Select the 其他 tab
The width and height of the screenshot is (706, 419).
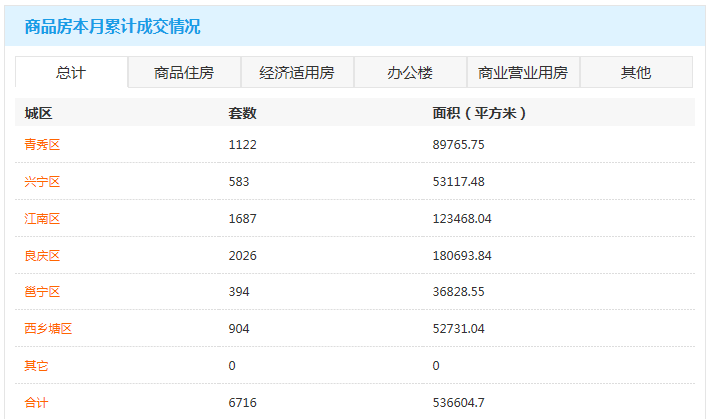click(x=636, y=72)
